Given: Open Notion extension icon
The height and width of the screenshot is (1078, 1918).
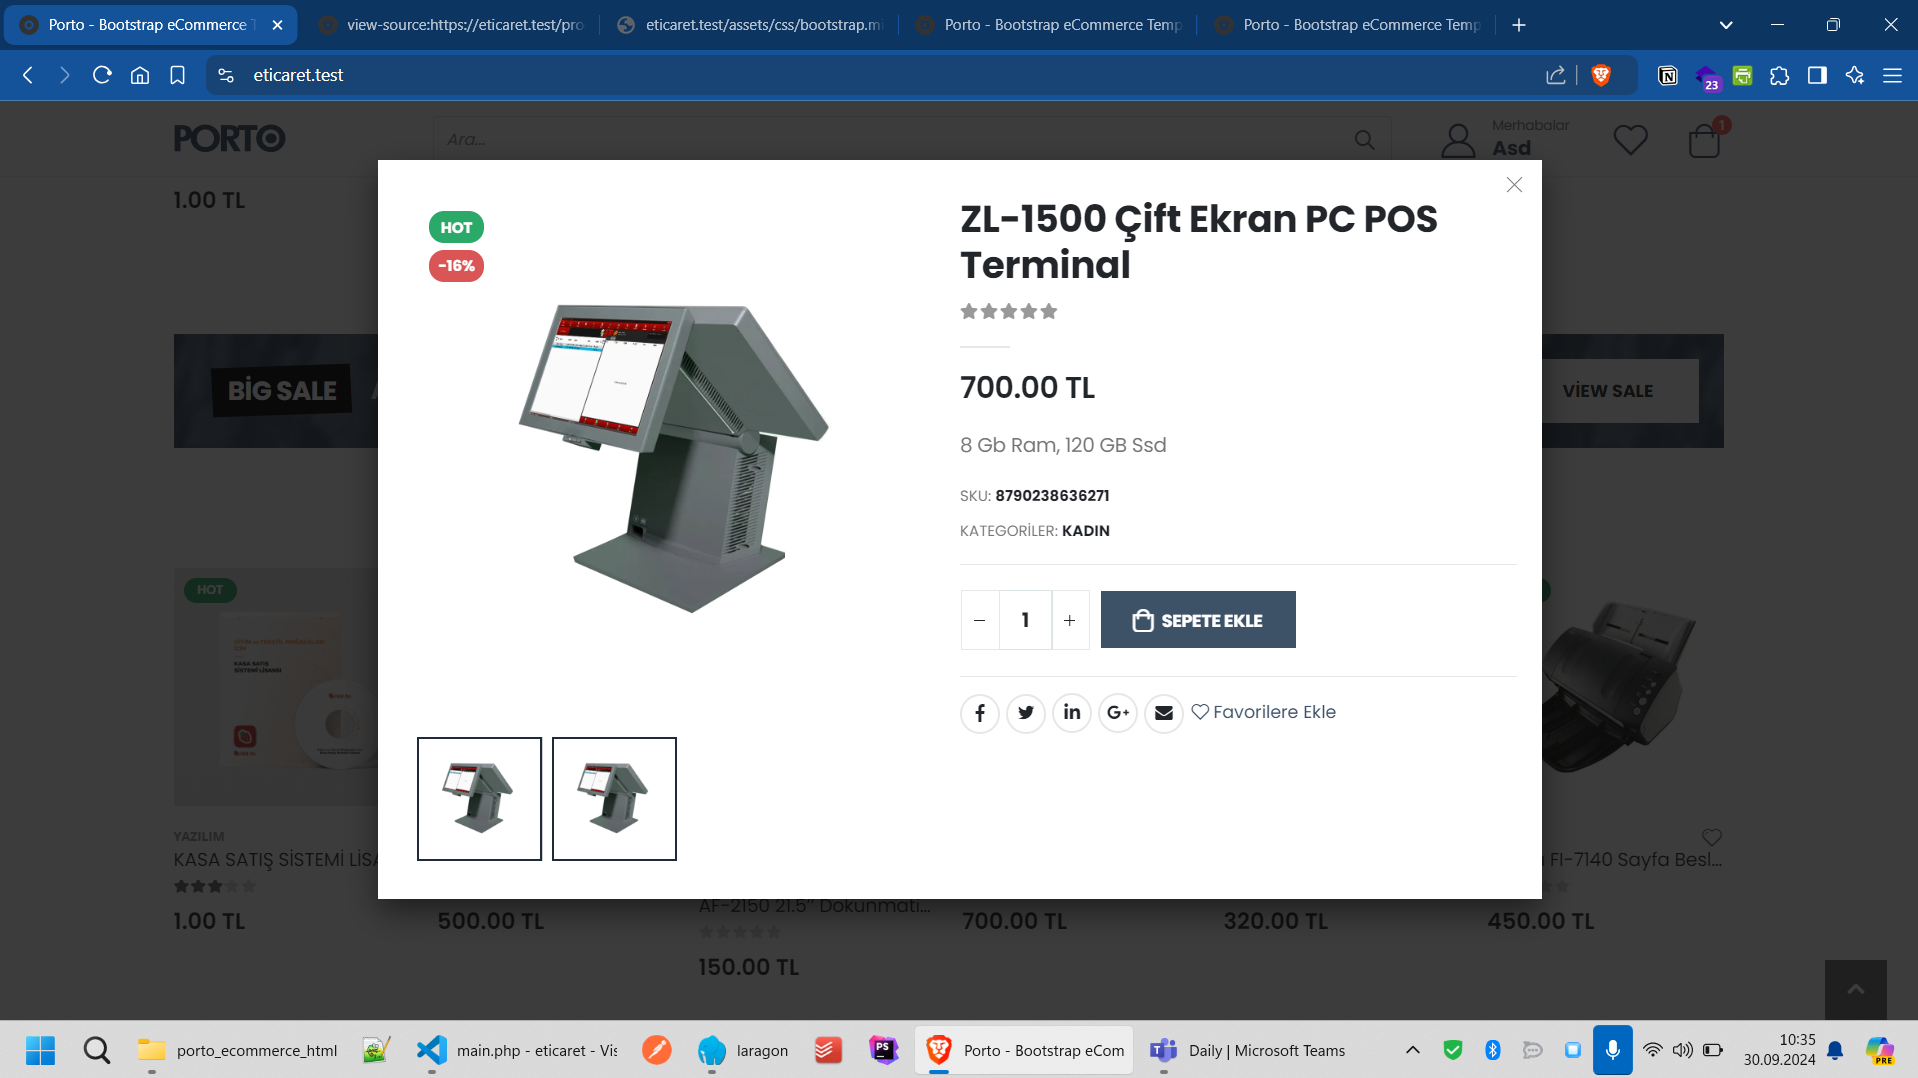Looking at the screenshot, I should [1667, 75].
